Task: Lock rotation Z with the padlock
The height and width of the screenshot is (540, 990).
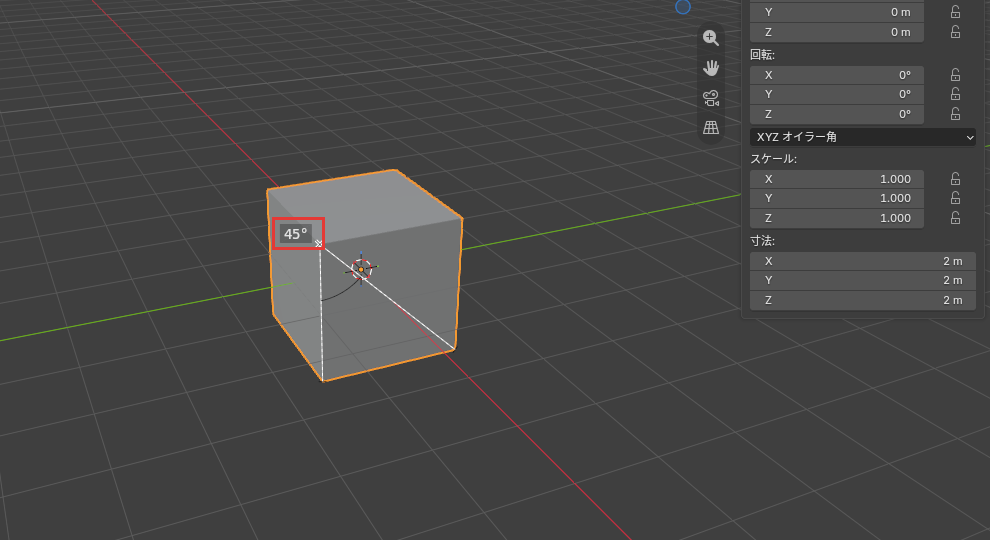Action: [x=955, y=114]
